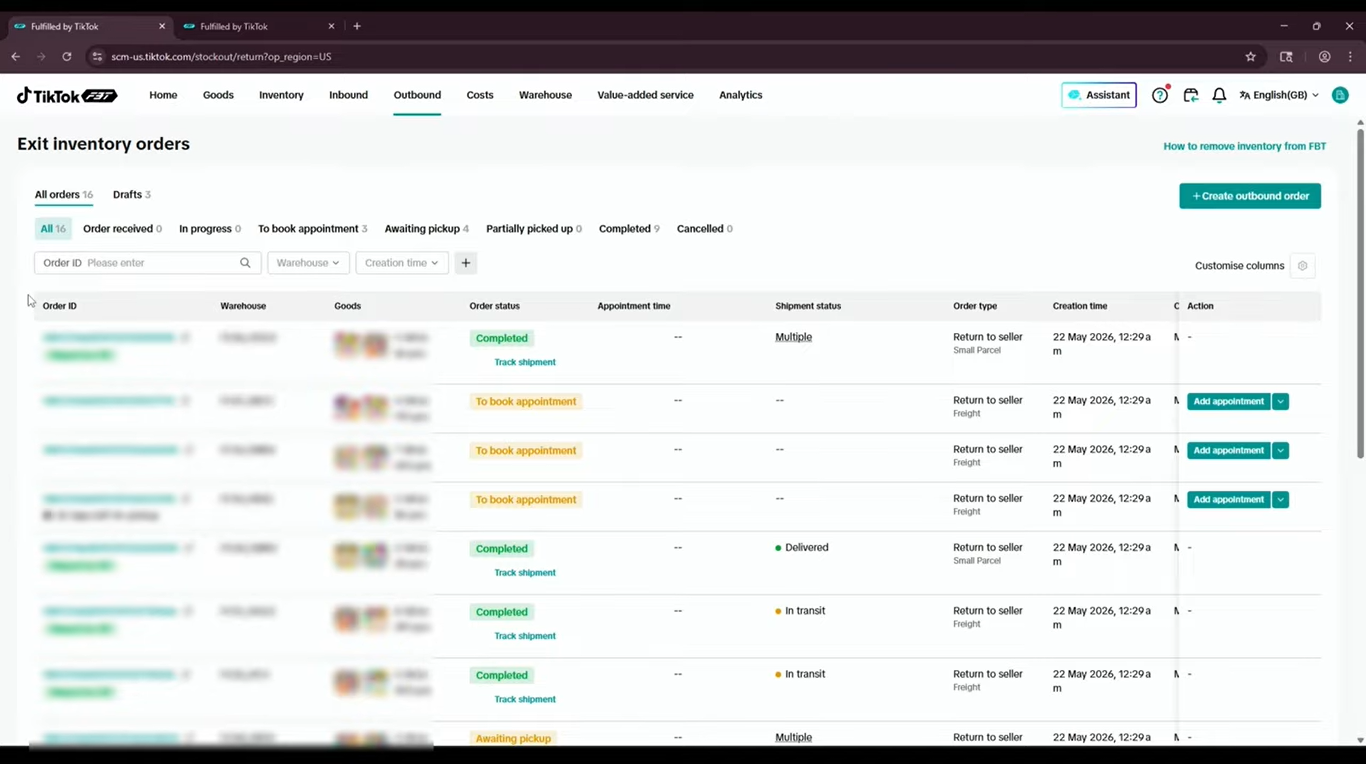Expand arrow beside third Add appointment button
Screen dimensions: 1366x764
[1280, 499]
